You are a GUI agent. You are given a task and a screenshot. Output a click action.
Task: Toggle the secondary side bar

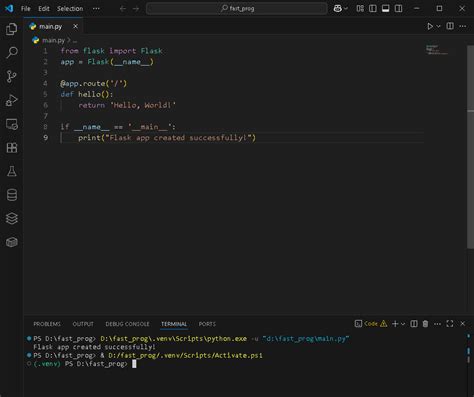(398, 9)
